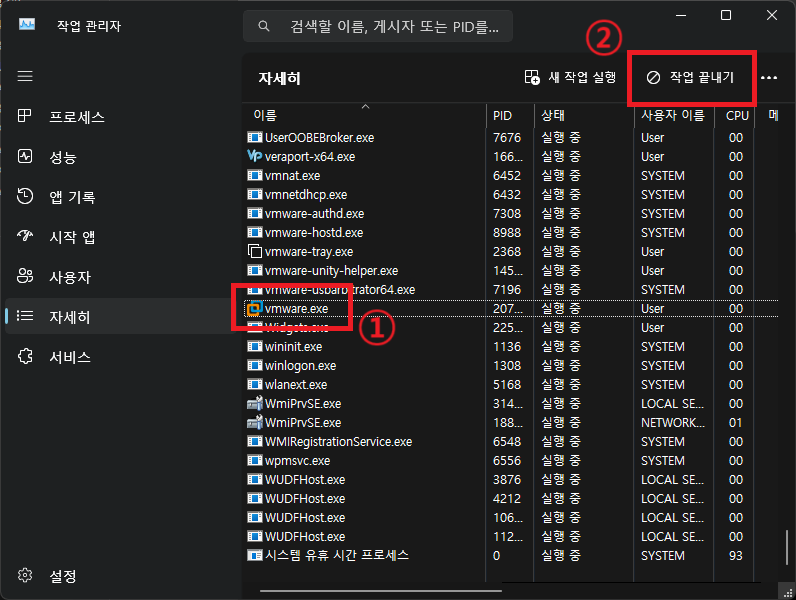The image size is (796, 600).
Task: Select vmware-tray.exe process
Action: pyautogui.click(x=512, y=252)
